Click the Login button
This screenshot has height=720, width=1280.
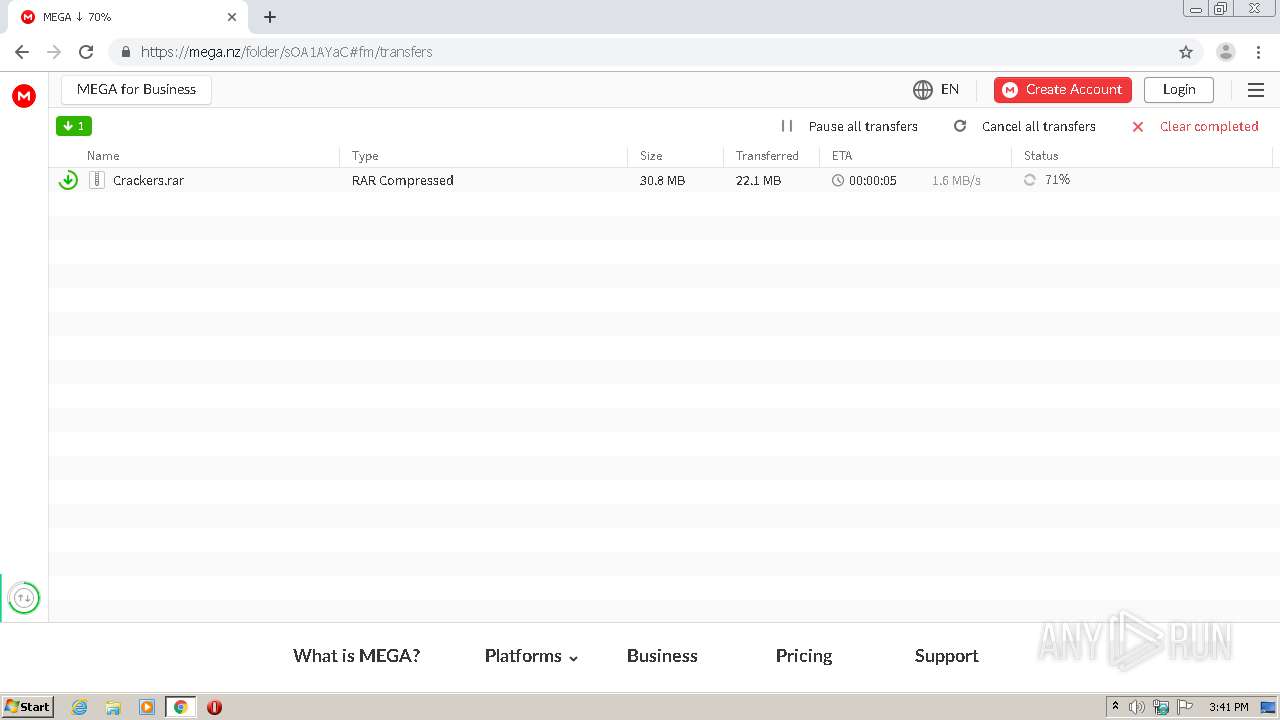click(x=1179, y=90)
